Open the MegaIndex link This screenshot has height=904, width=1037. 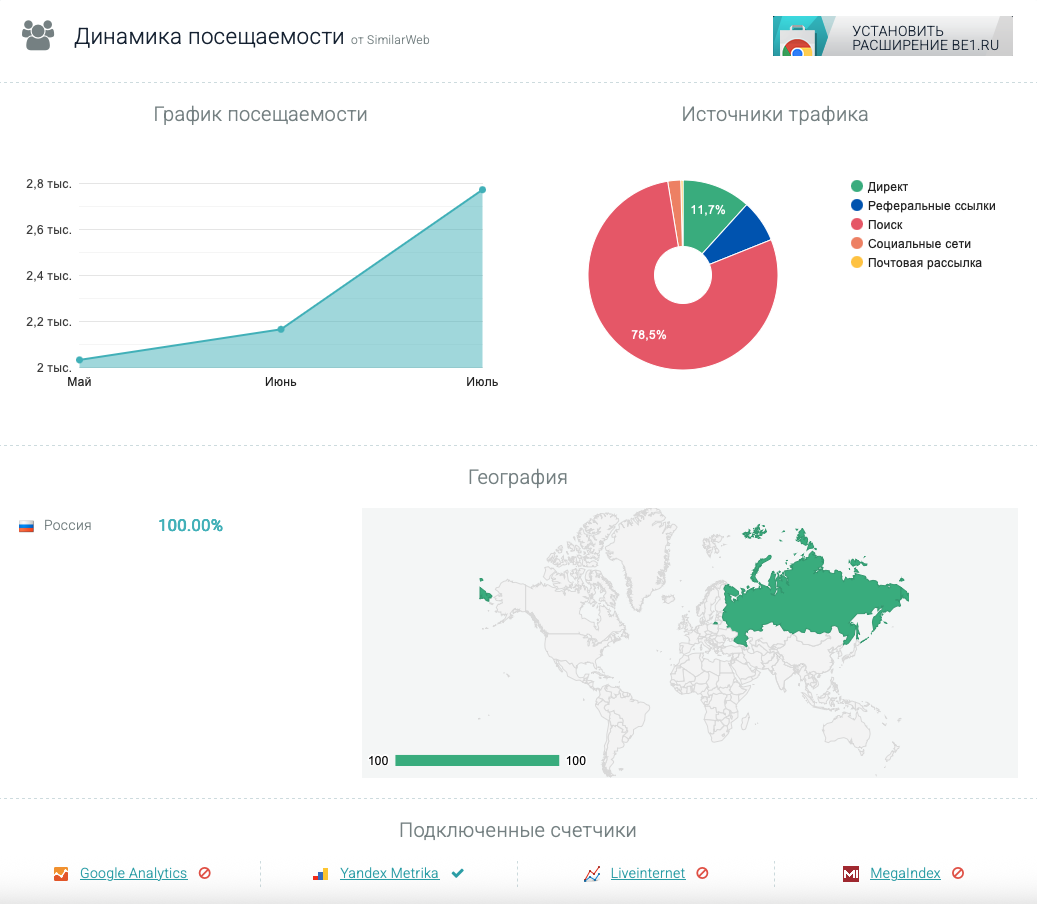pos(905,873)
